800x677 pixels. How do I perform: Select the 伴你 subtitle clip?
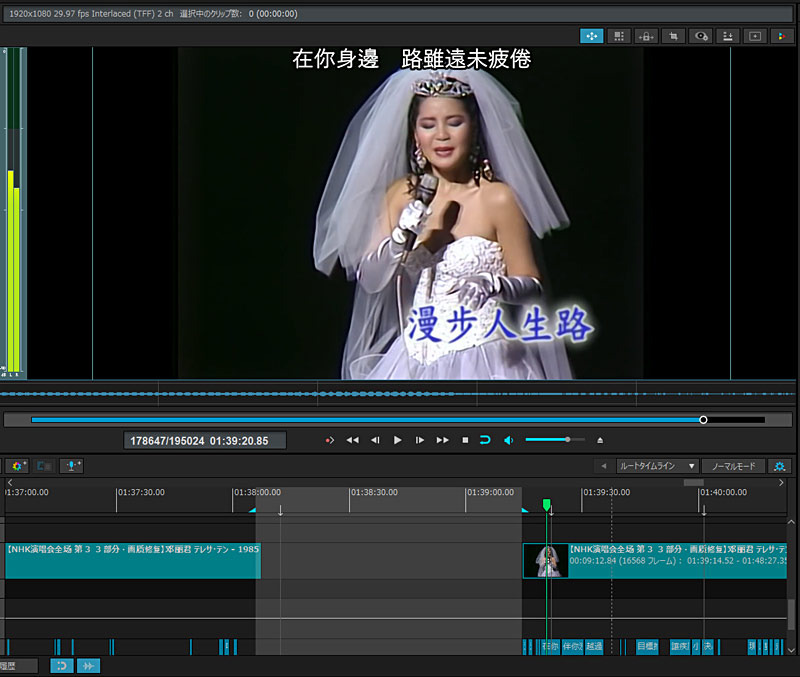572,647
